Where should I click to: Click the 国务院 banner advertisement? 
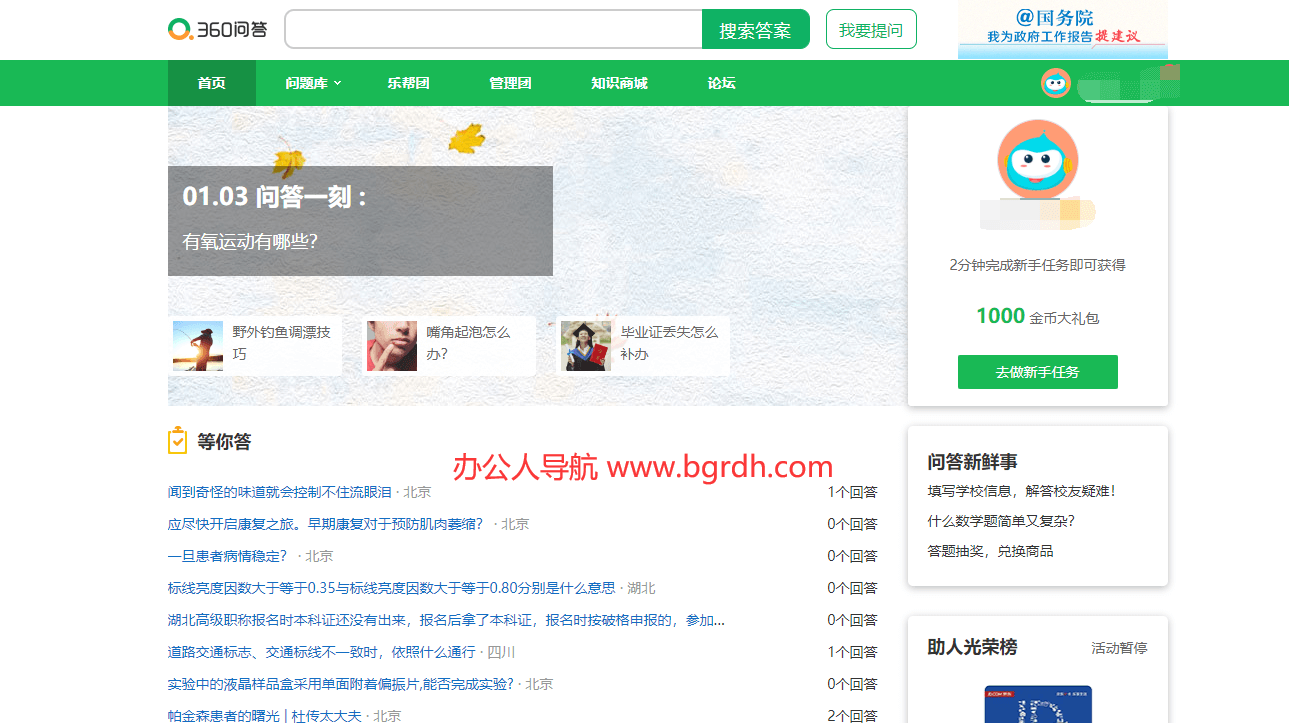(1062, 29)
